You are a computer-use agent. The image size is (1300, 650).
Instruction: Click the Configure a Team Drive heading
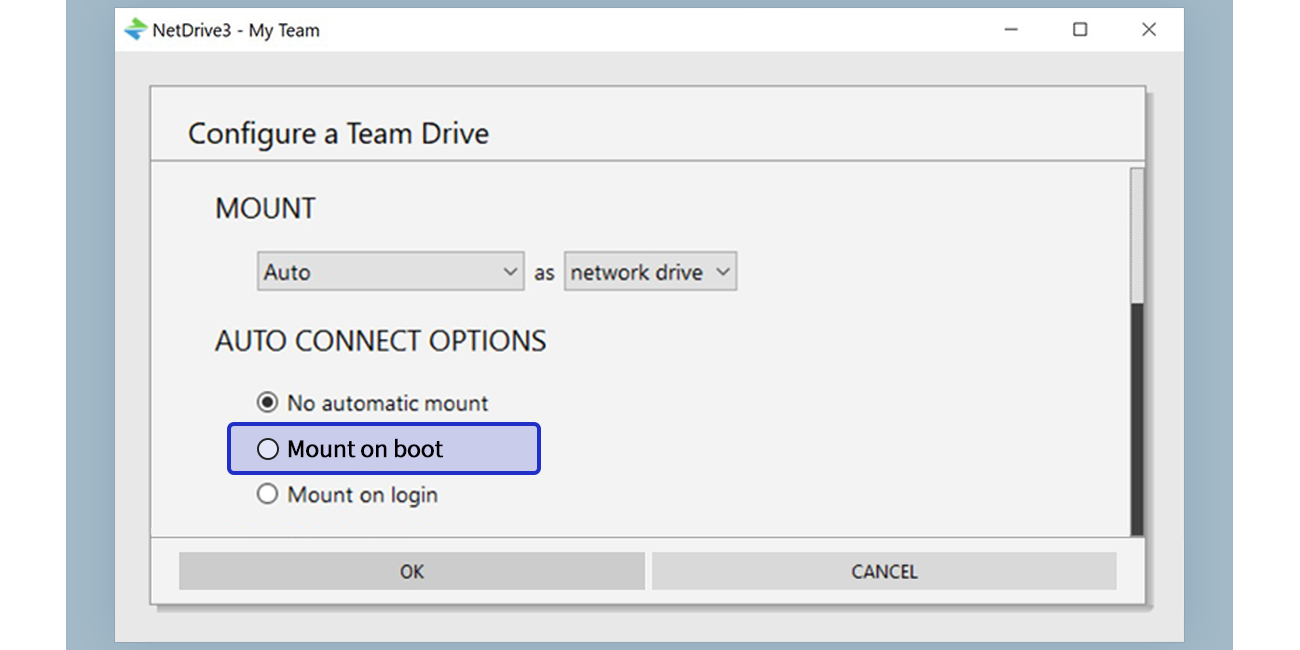tap(339, 133)
